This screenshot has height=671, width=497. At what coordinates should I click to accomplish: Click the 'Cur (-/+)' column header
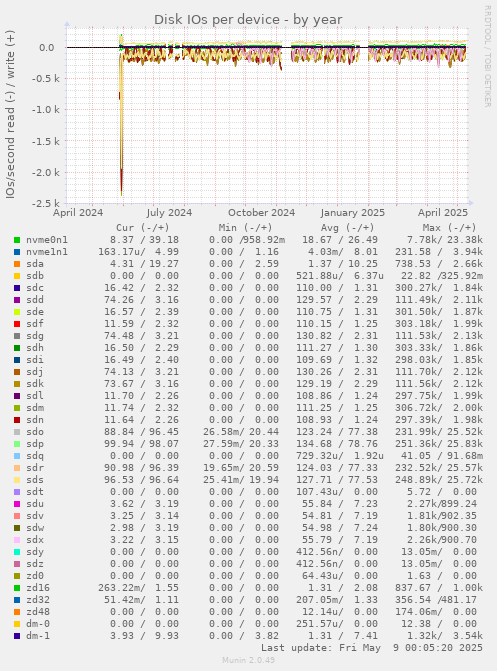[x=143, y=228]
